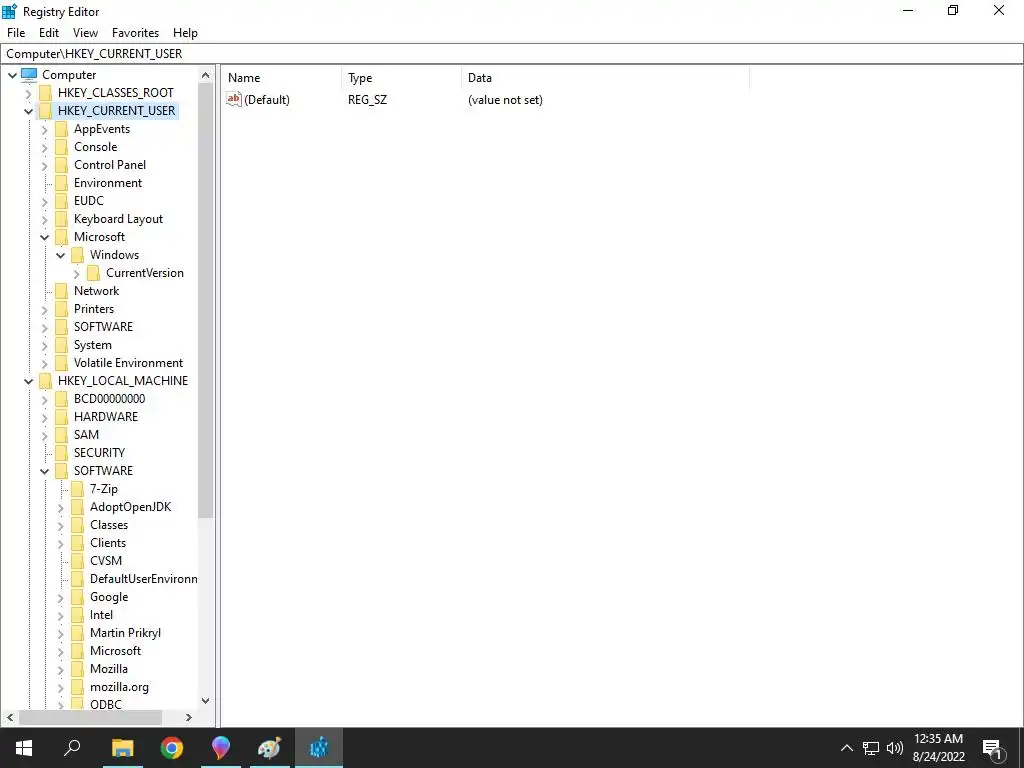Click the EUDC folder icon
The height and width of the screenshot is (768, 1024).
coord(61,200)
